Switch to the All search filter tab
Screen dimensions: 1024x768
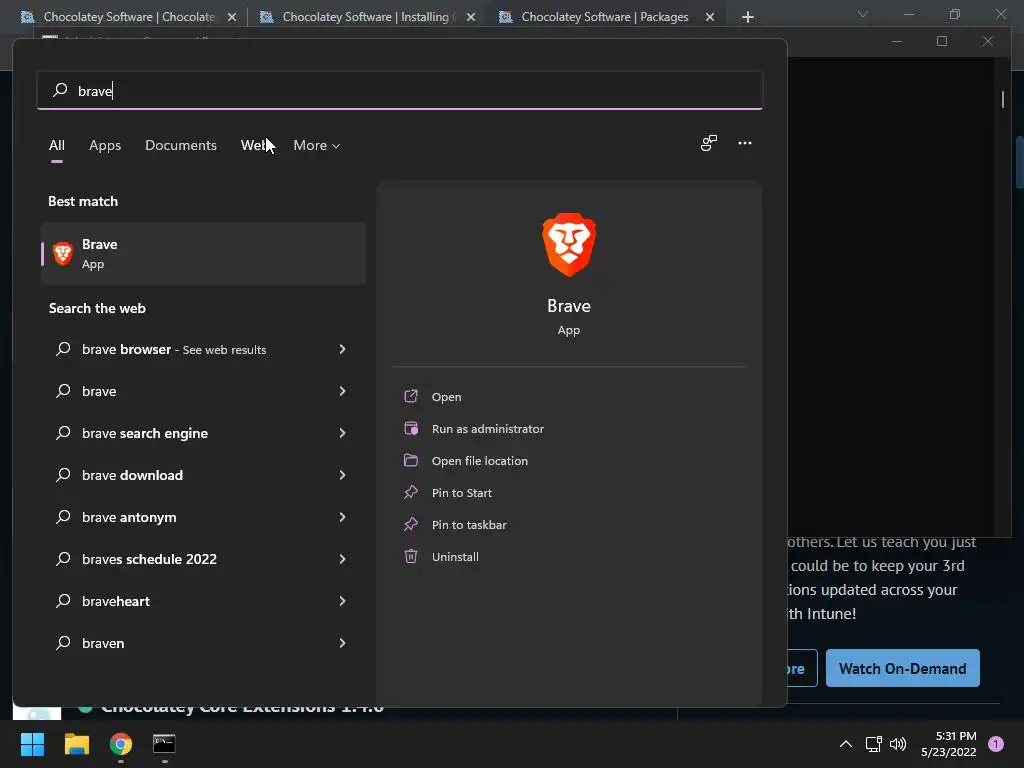tap(57, 145)
